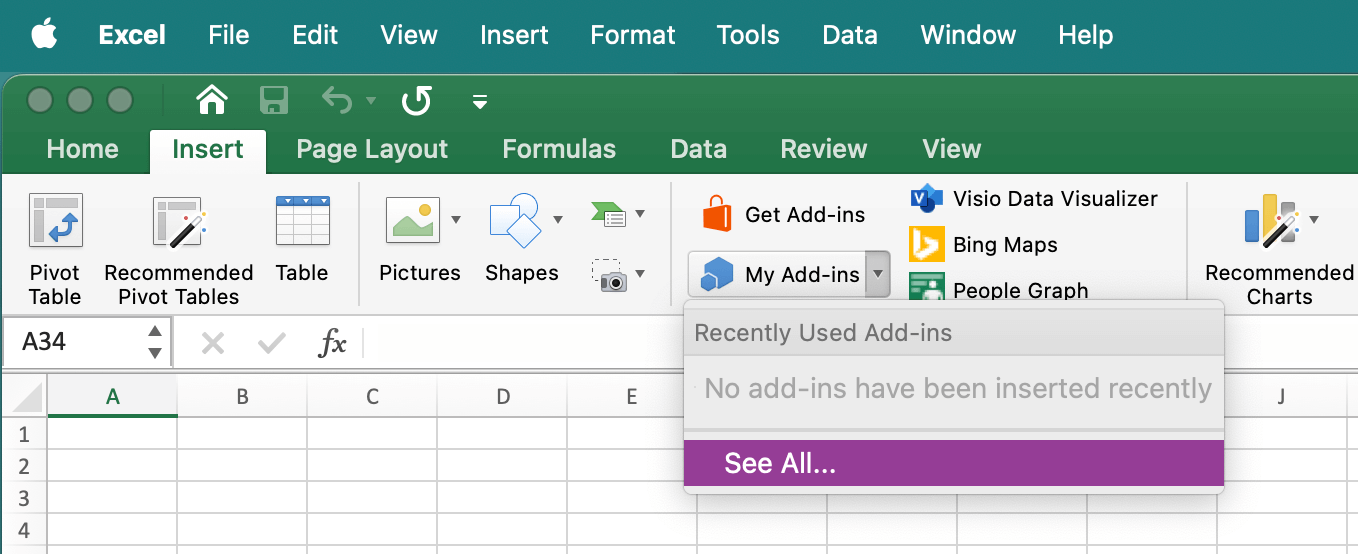Go to the Formulas ribbon tab

[x=559, y=149]
